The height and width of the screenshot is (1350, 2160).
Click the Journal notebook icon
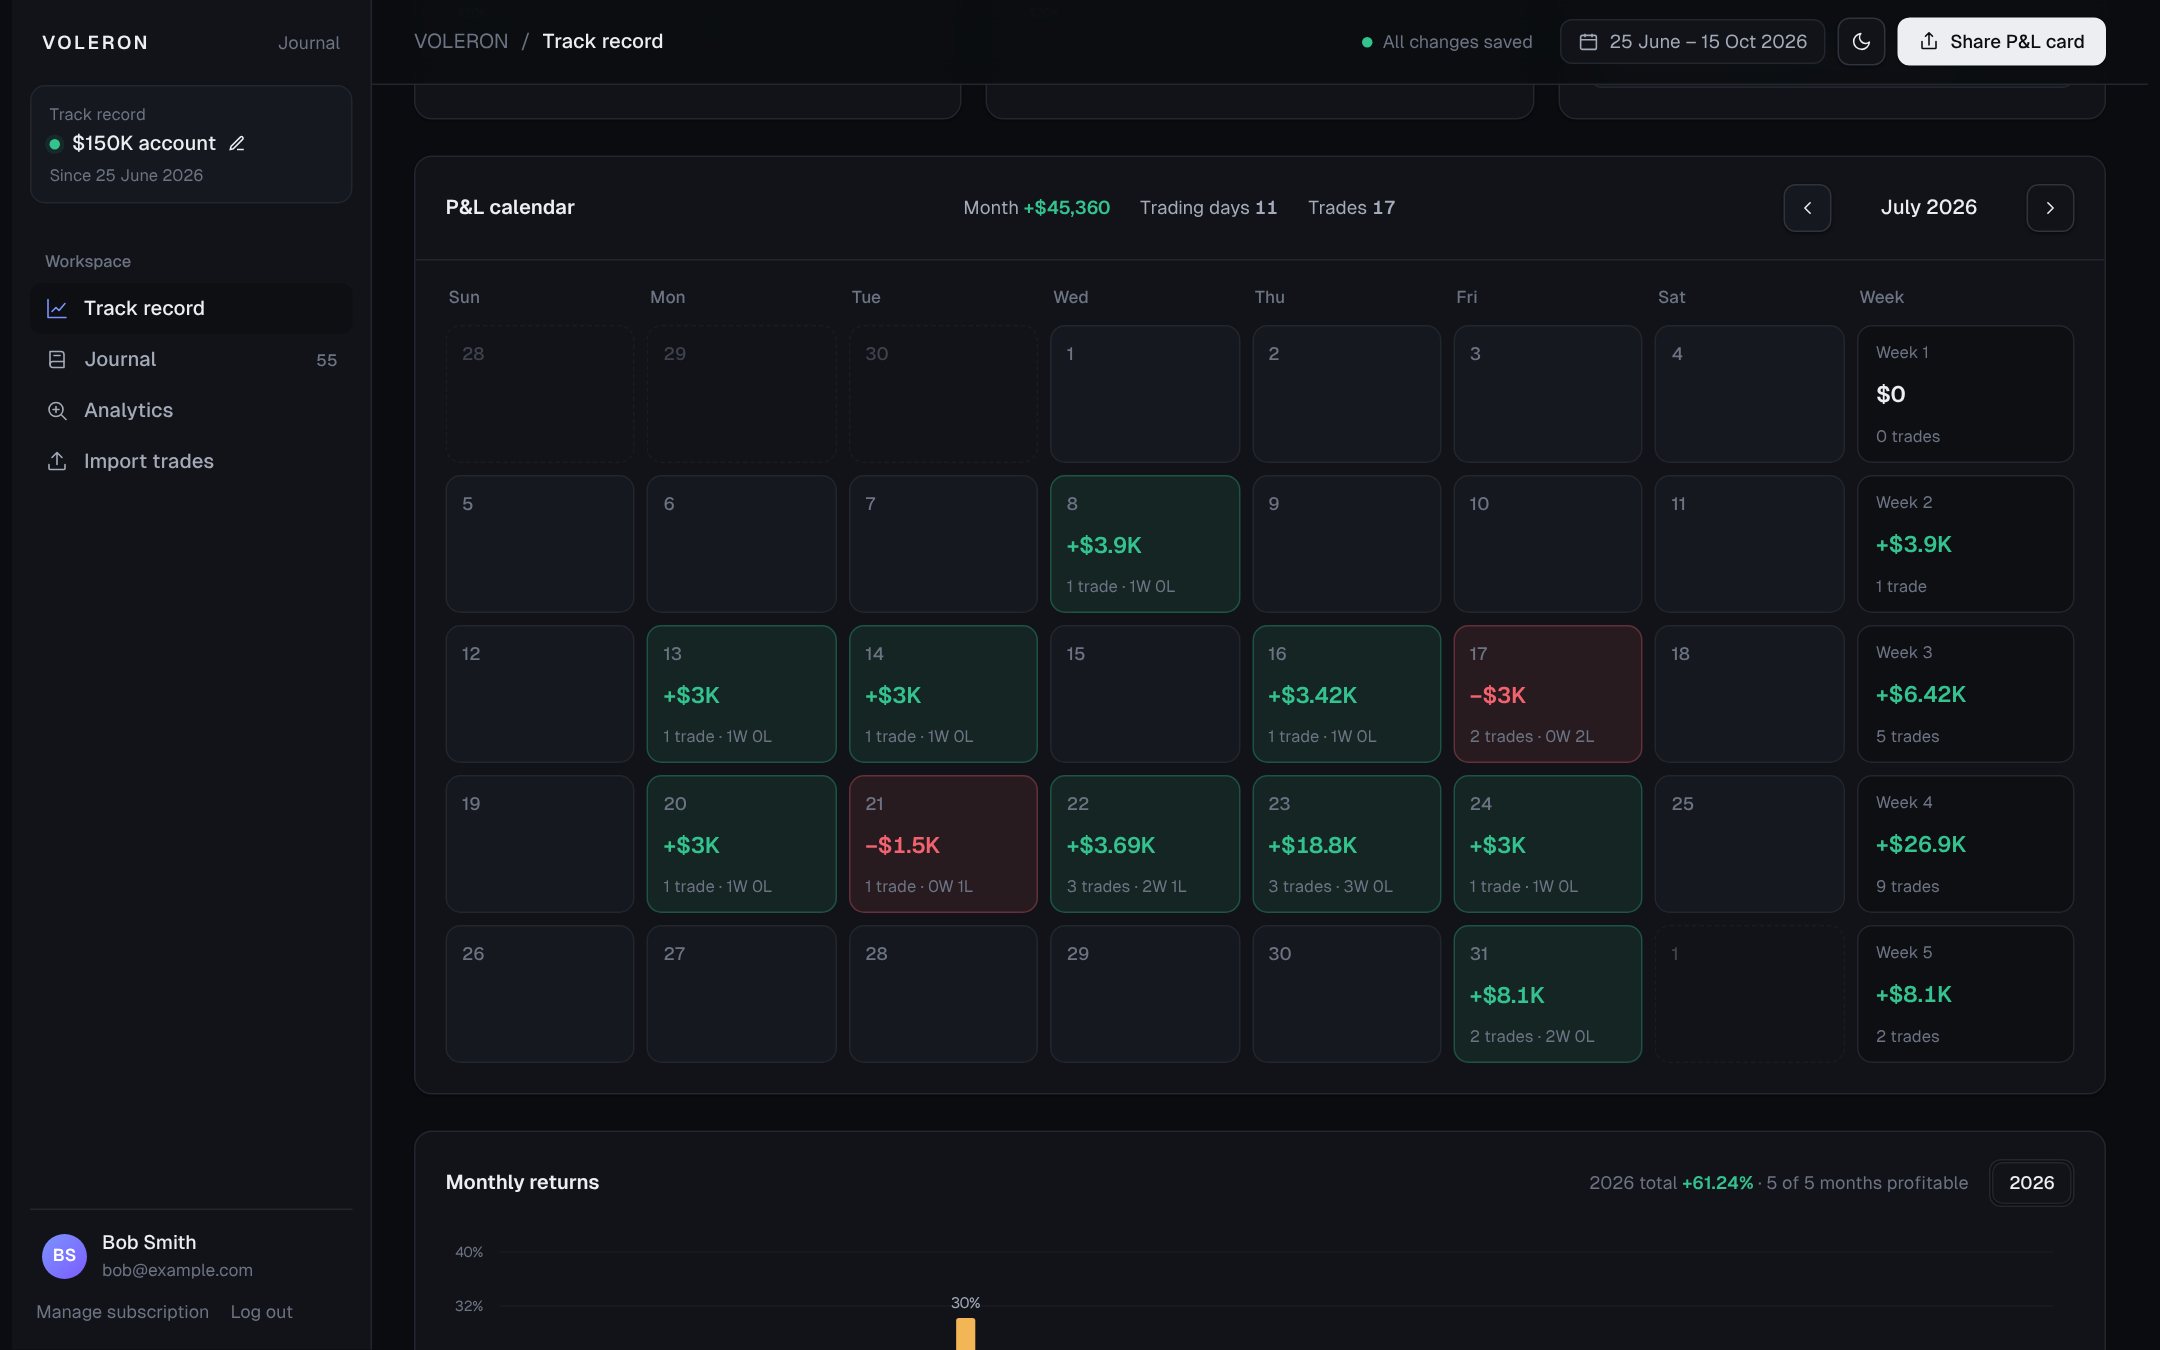tap(57, 359)
